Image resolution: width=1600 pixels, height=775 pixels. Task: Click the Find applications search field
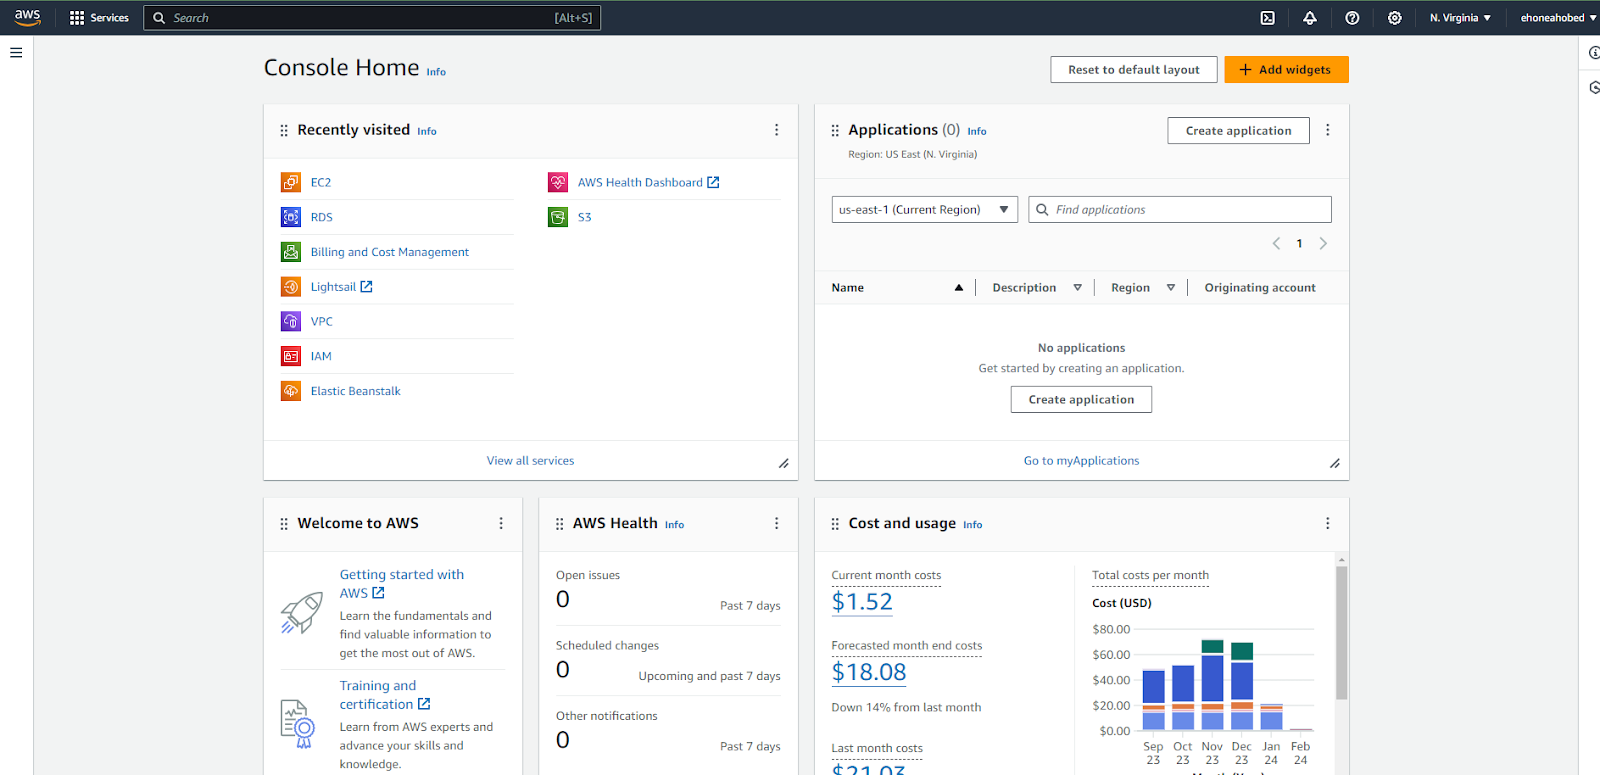tap(1180, 210)
